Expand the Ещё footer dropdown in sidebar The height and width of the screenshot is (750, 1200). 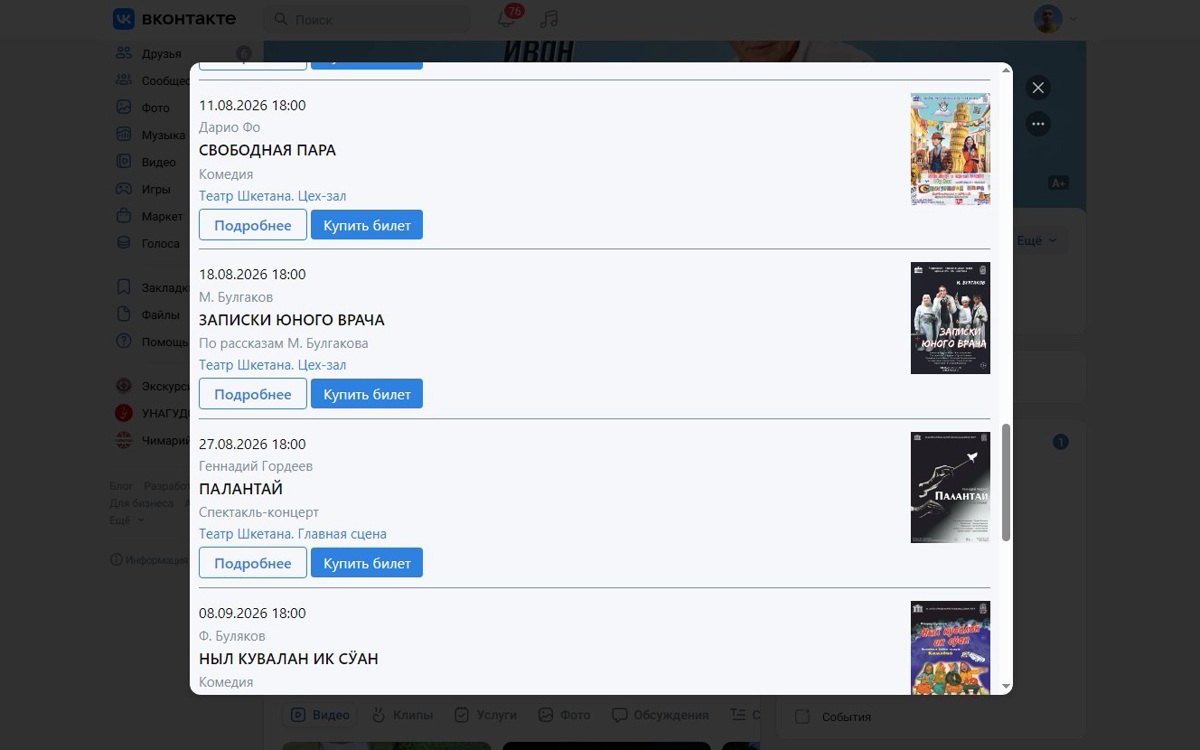126,520
